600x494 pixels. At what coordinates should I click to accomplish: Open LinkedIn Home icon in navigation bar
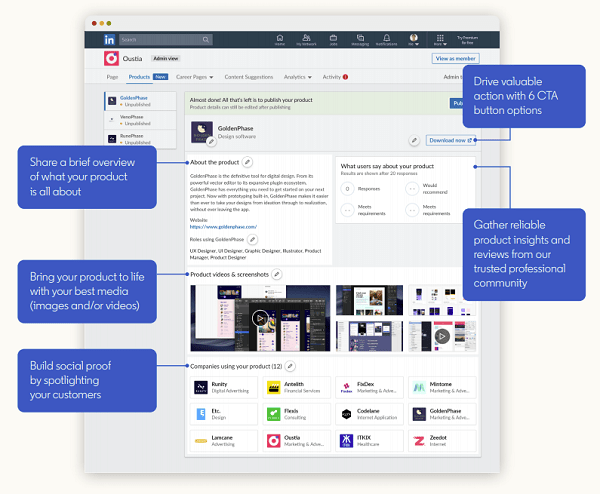(x=280, y=39)
